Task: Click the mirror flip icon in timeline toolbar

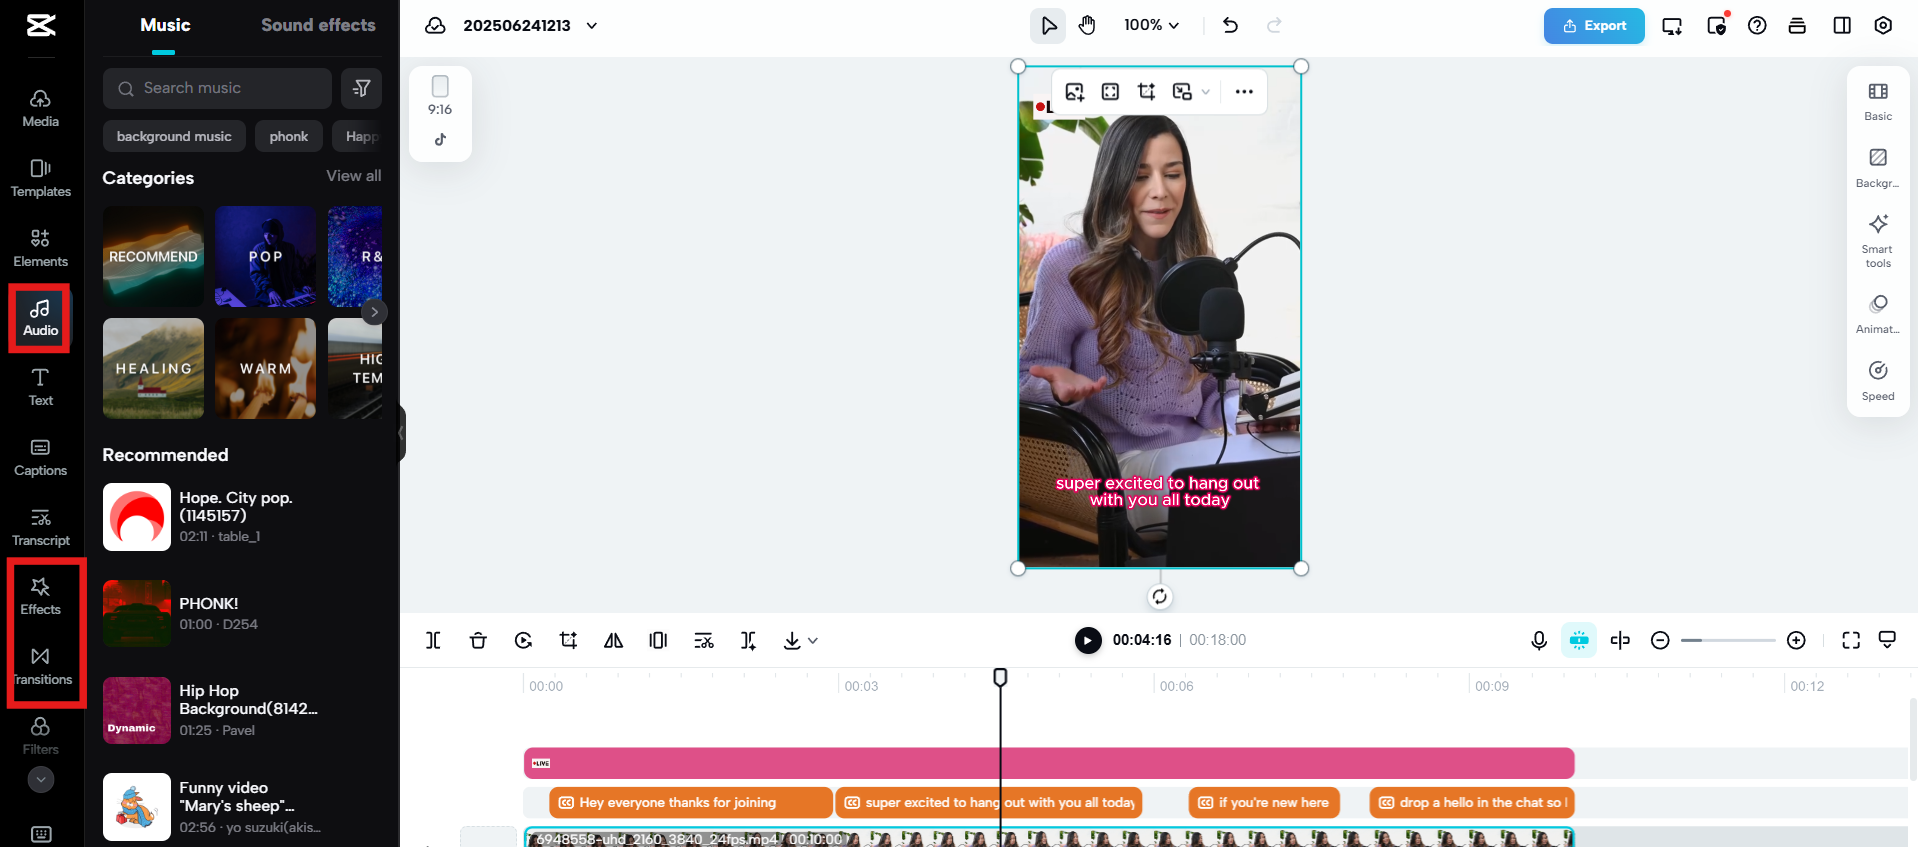Action: pyautogui.click(x=613, y=640)
